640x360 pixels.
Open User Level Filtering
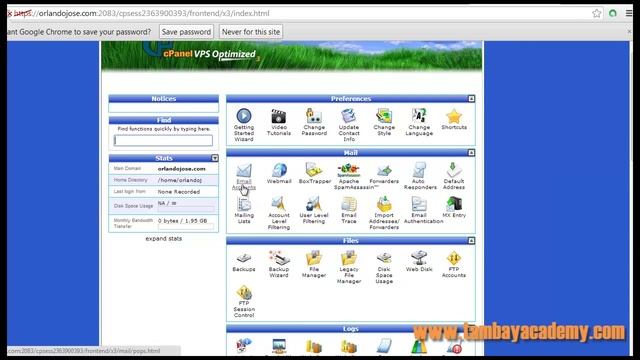(x=314, y=210)
